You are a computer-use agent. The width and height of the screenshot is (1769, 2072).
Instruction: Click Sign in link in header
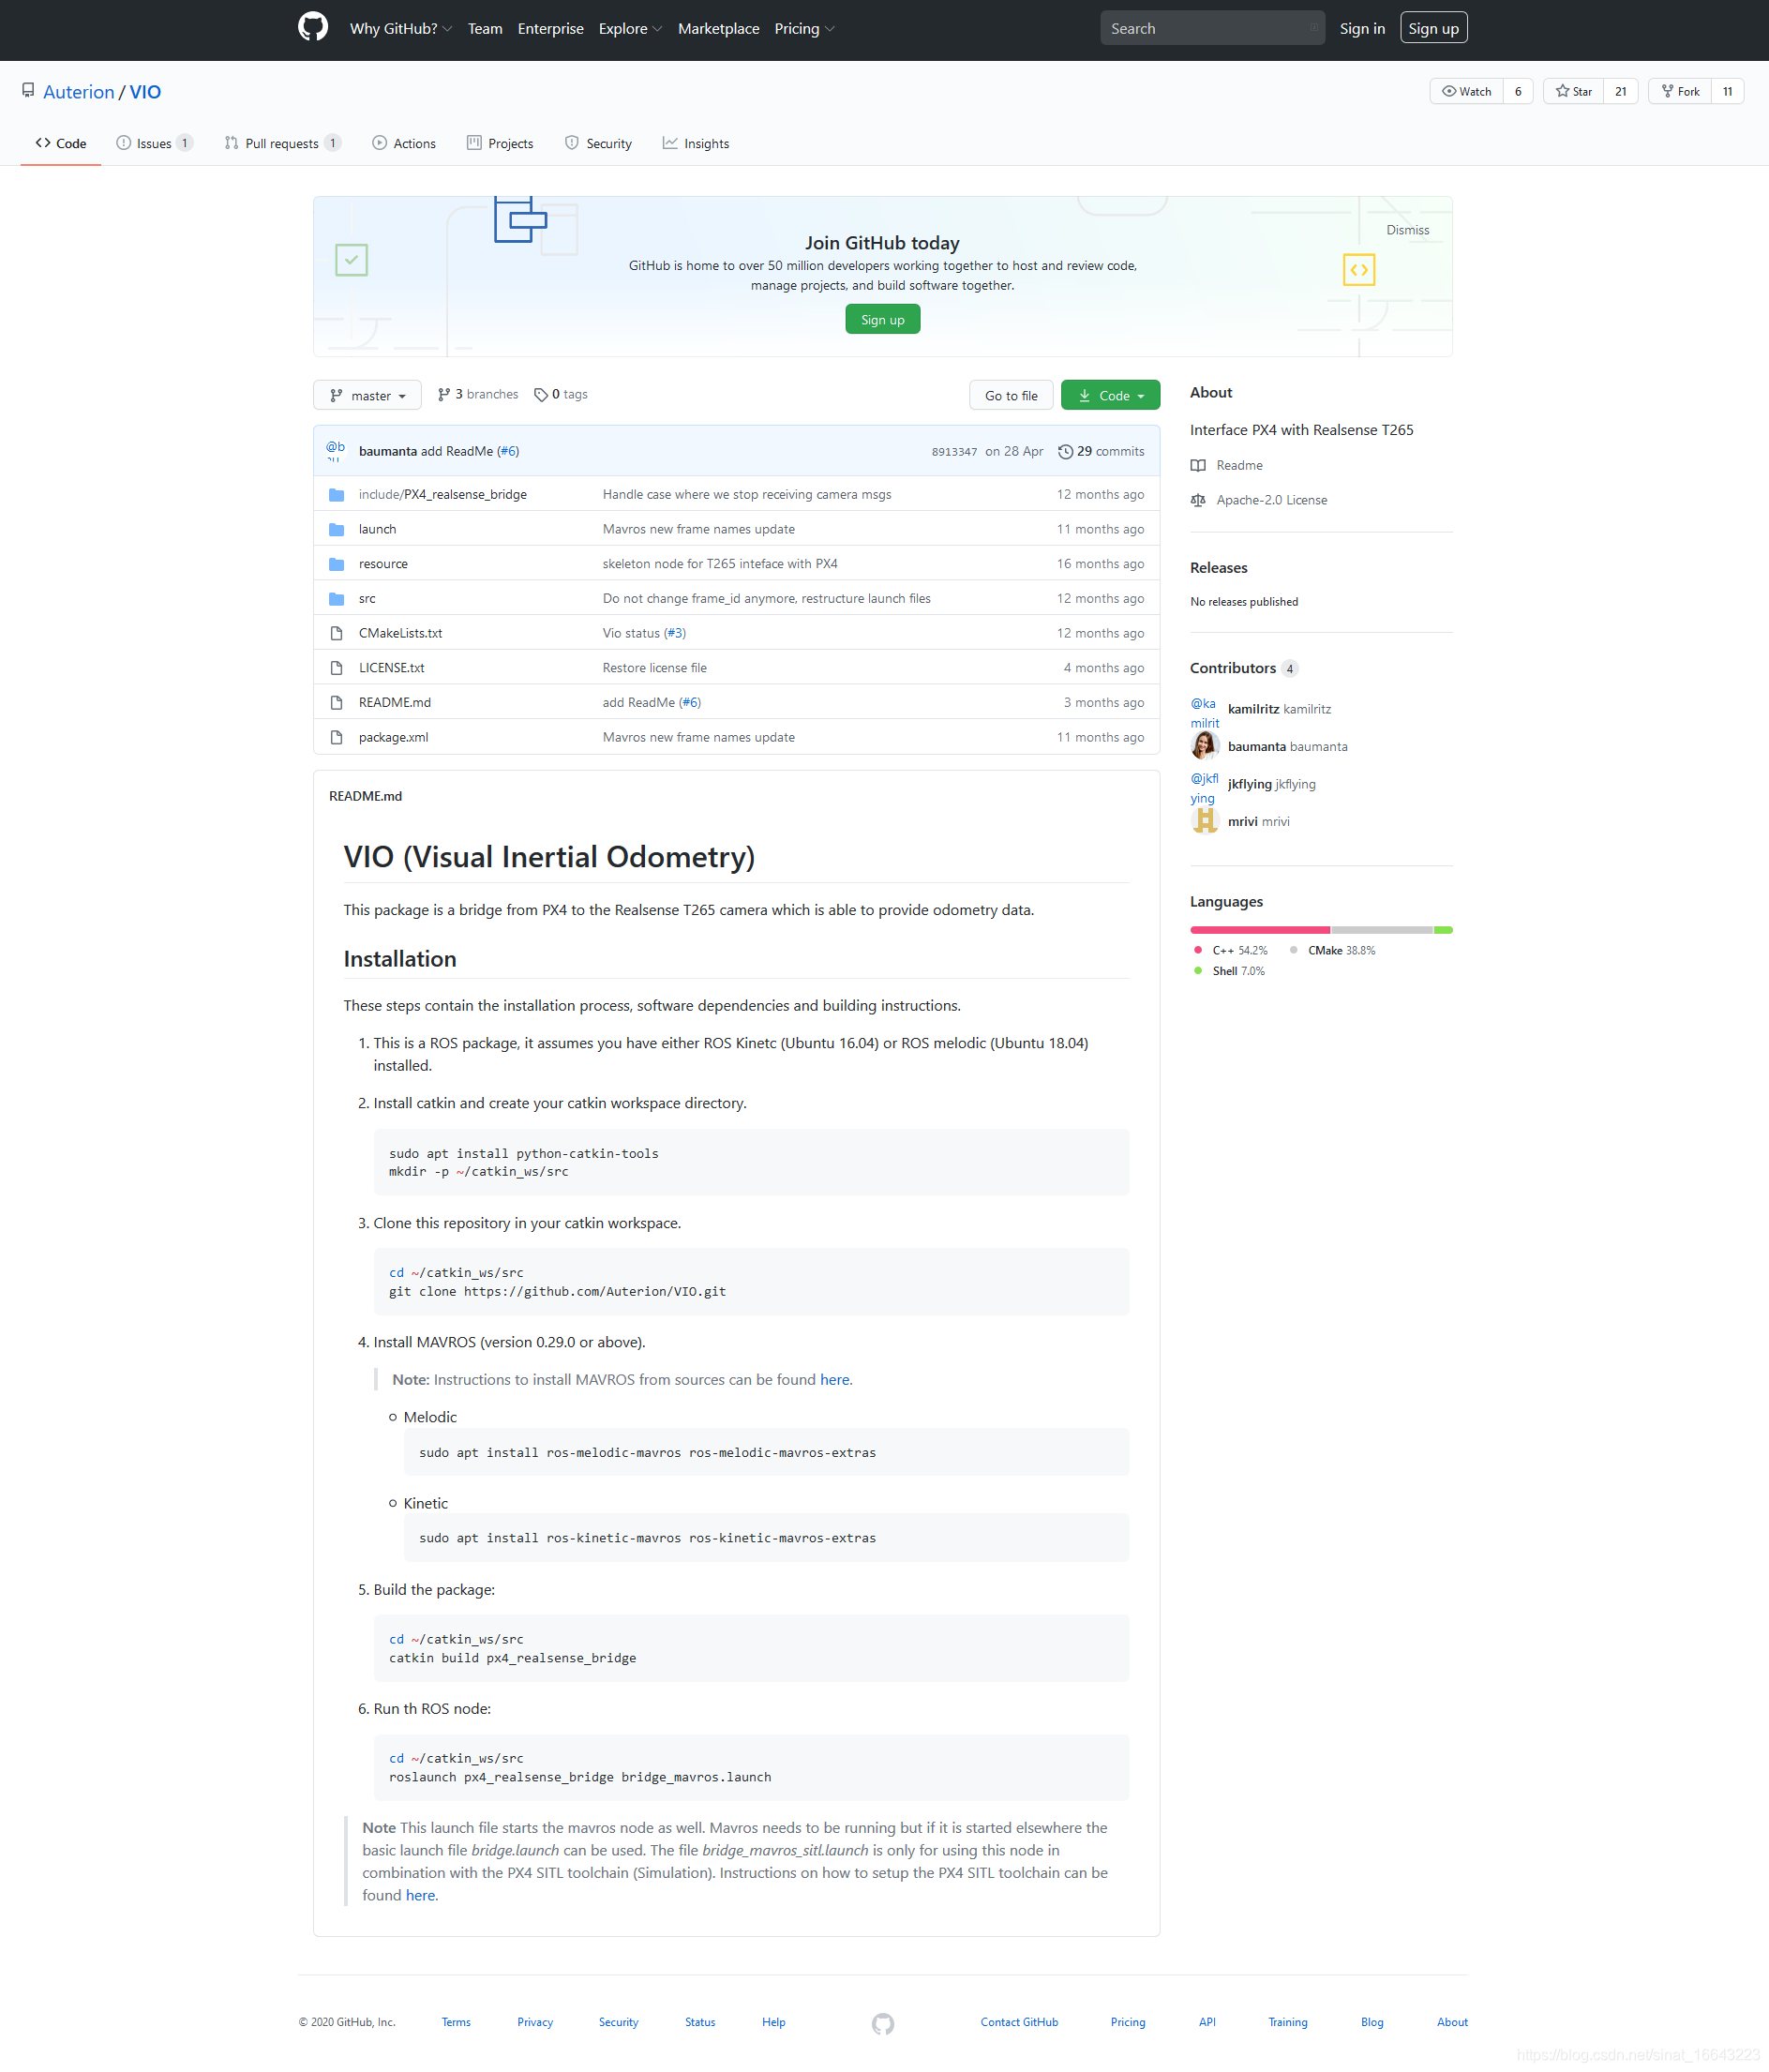[1362, 28]
